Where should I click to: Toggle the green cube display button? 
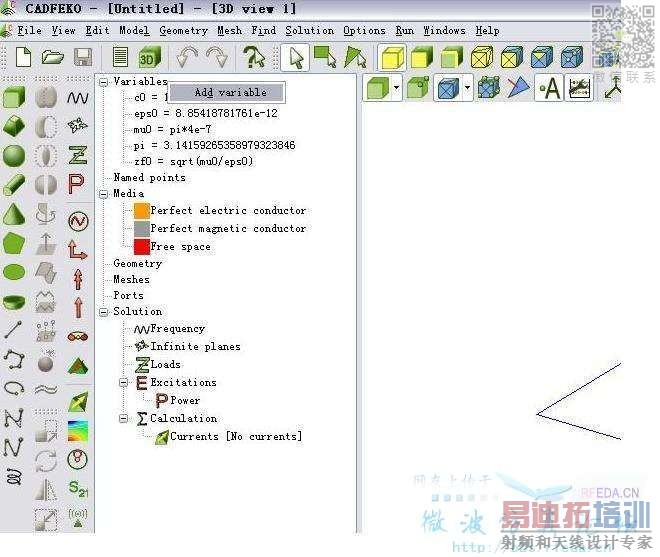click(x=378, y=88)
